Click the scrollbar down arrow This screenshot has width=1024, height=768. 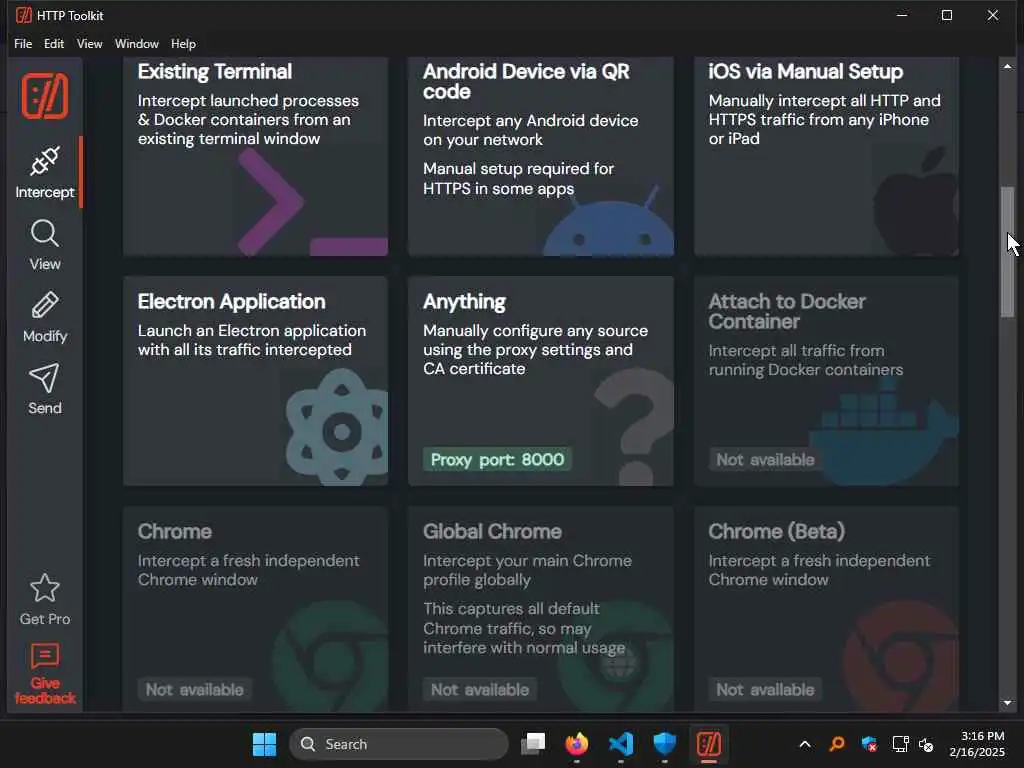(1008, 703)
